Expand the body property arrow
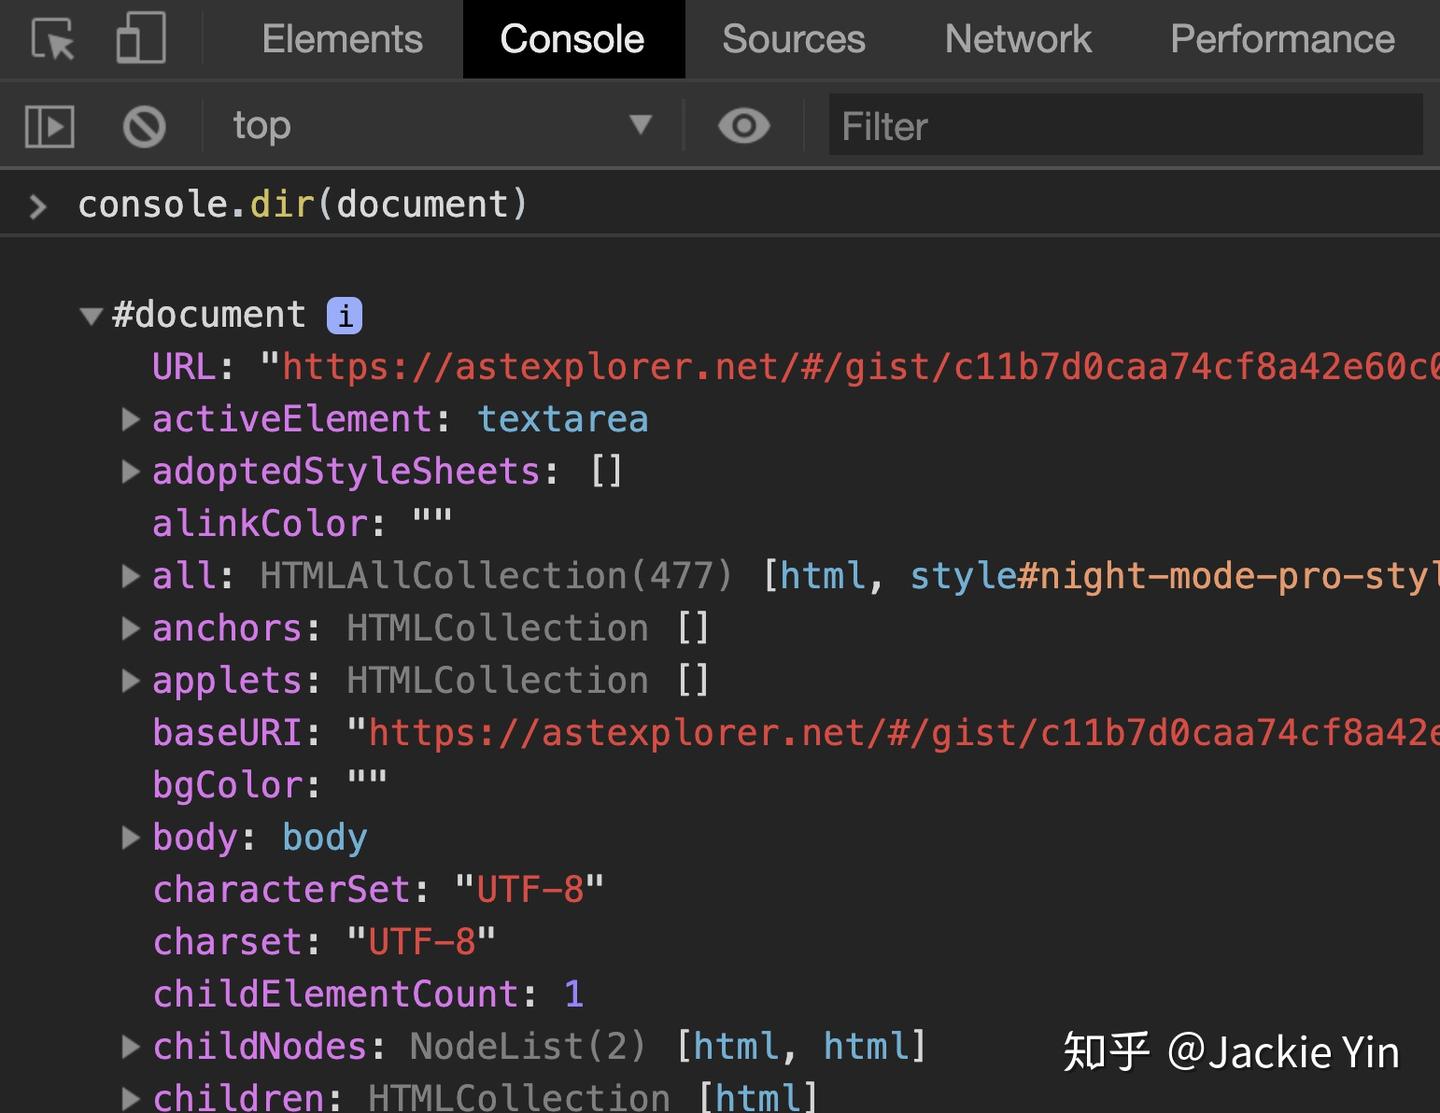The width and height of the screenshot is (1440, 1113). tap(130, 837)
